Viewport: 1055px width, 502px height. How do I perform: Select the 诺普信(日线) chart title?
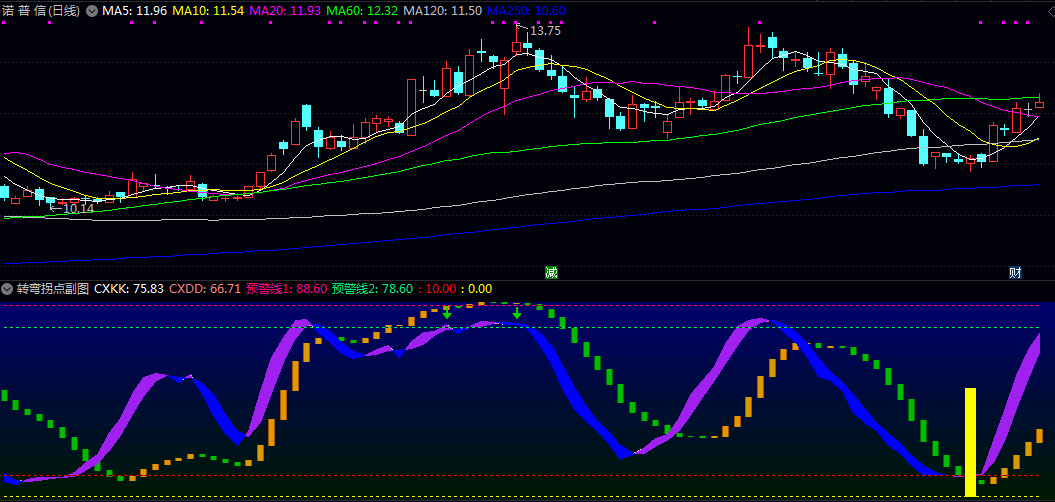(41, 11)
